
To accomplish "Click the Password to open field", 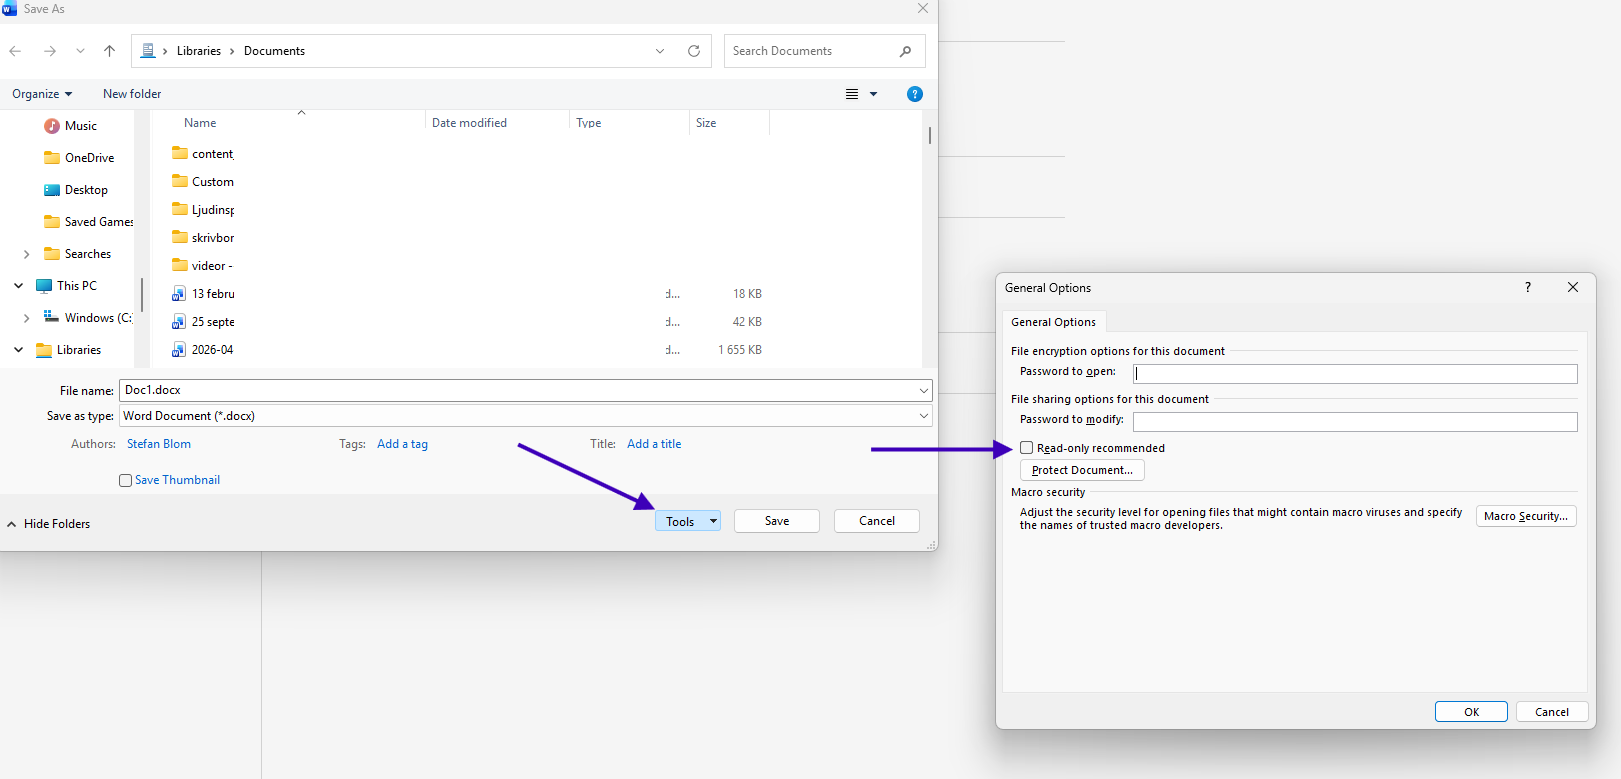I will point(1355,373).
